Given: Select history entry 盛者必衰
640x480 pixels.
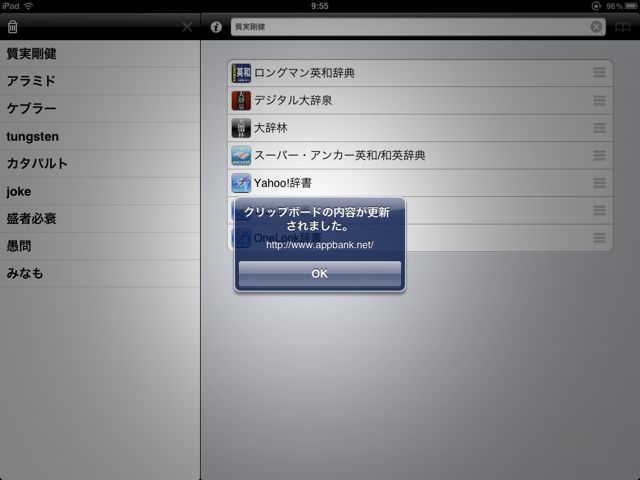Looking at the screenshot, I should [100, 219].
